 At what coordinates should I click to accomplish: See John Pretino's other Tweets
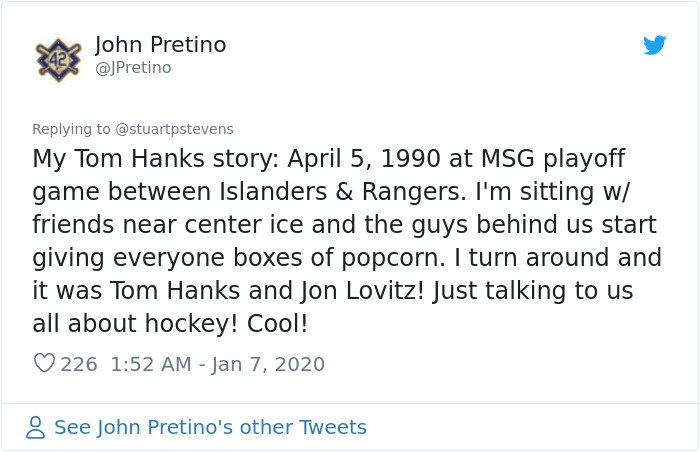pyautogui.click(x=210, y=427)
